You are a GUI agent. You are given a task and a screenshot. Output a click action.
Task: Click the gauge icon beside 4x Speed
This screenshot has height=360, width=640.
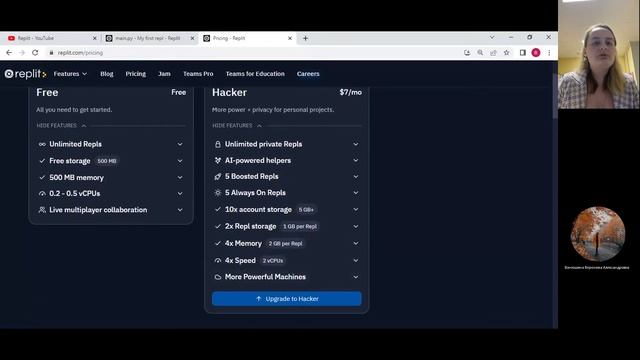click(218, 260)
